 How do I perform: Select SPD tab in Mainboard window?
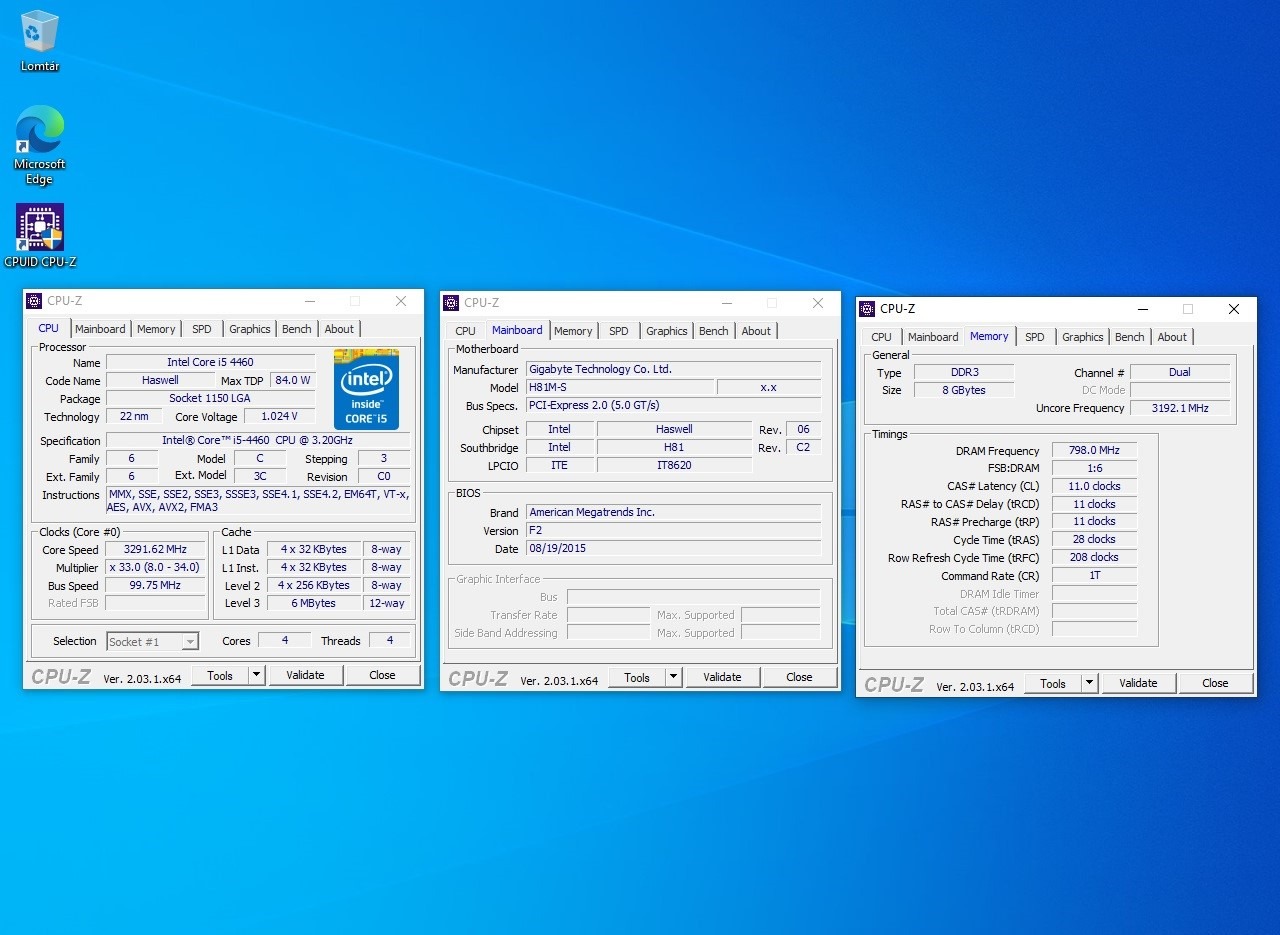(x=619, y=331)
